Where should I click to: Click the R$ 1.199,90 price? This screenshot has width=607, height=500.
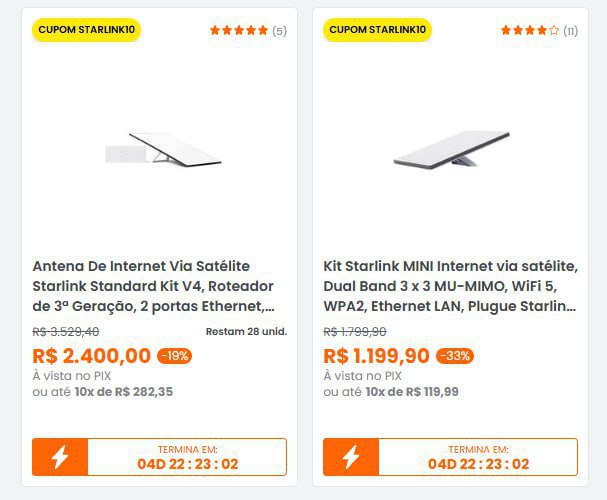tap(377, 356)
